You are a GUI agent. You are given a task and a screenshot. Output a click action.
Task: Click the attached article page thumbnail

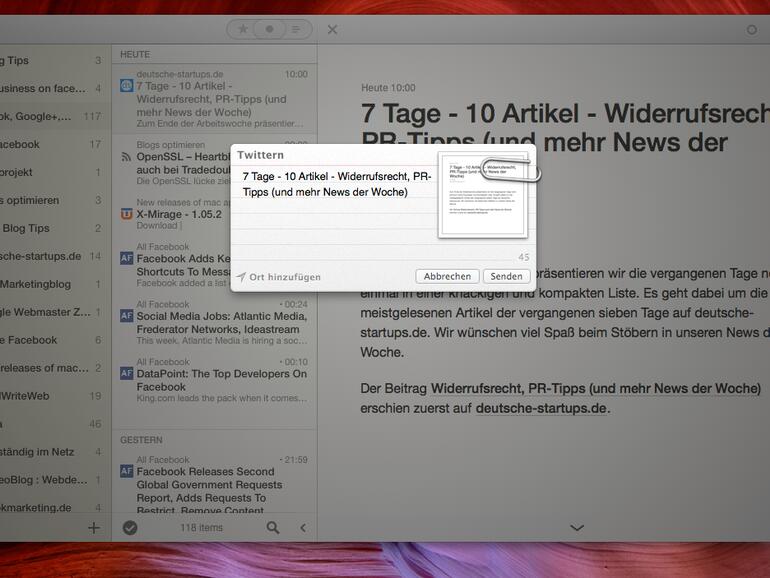point(482,196)
